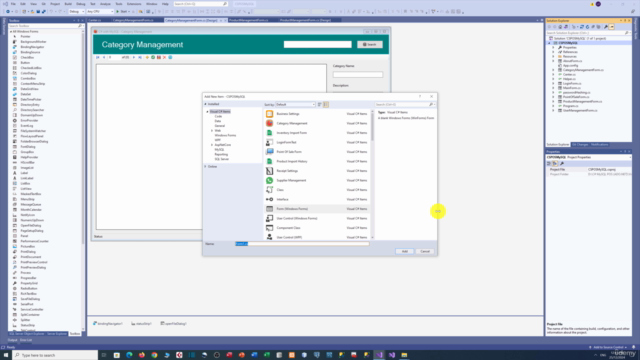Click the Save All icon in main toolbar

point(44,11)
